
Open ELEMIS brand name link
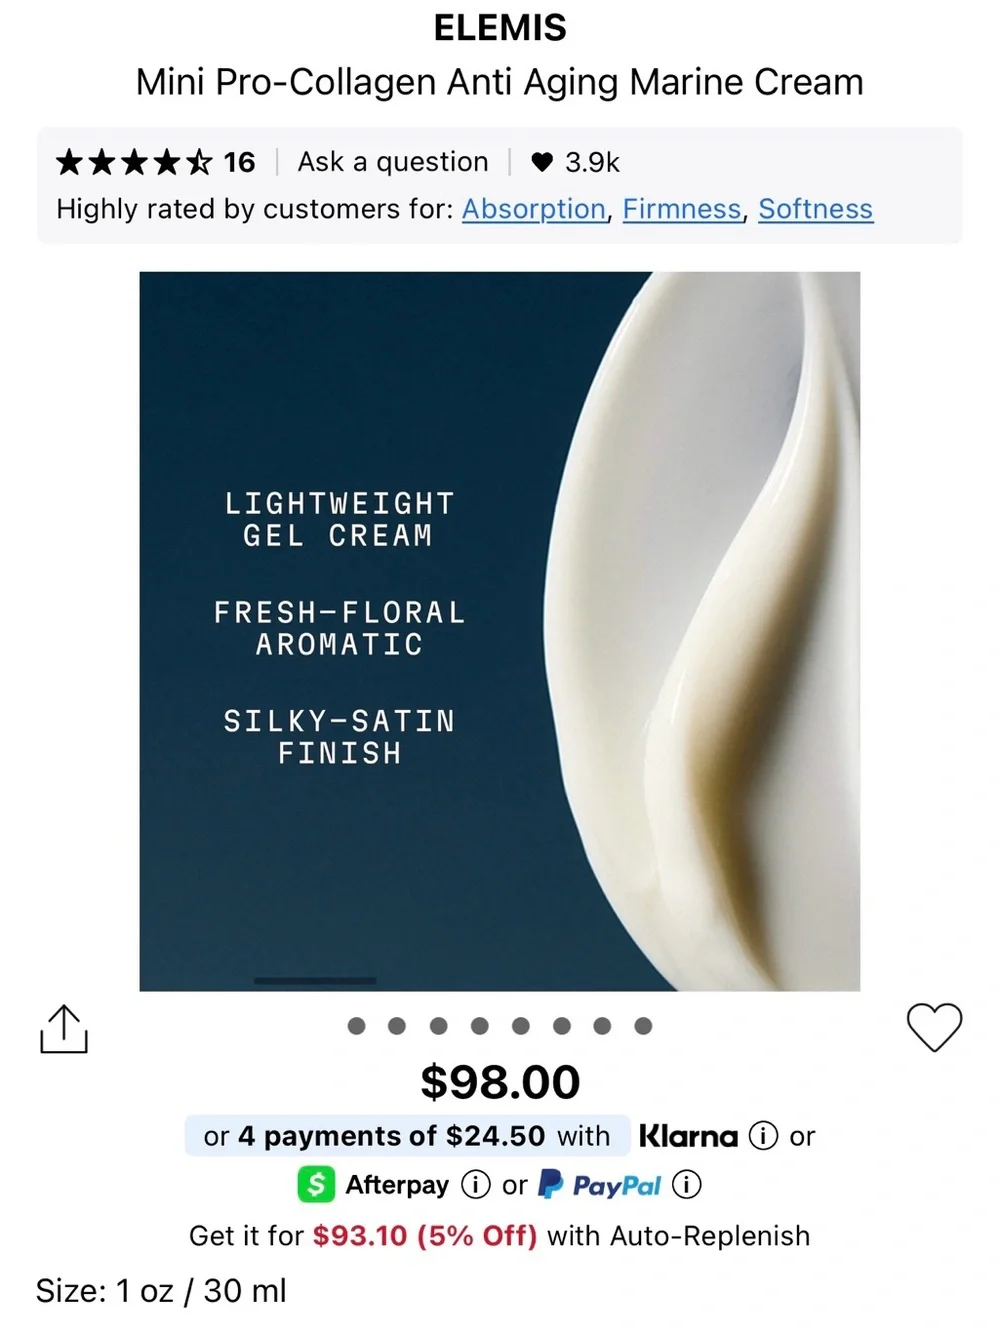click(x=500, y=28)
